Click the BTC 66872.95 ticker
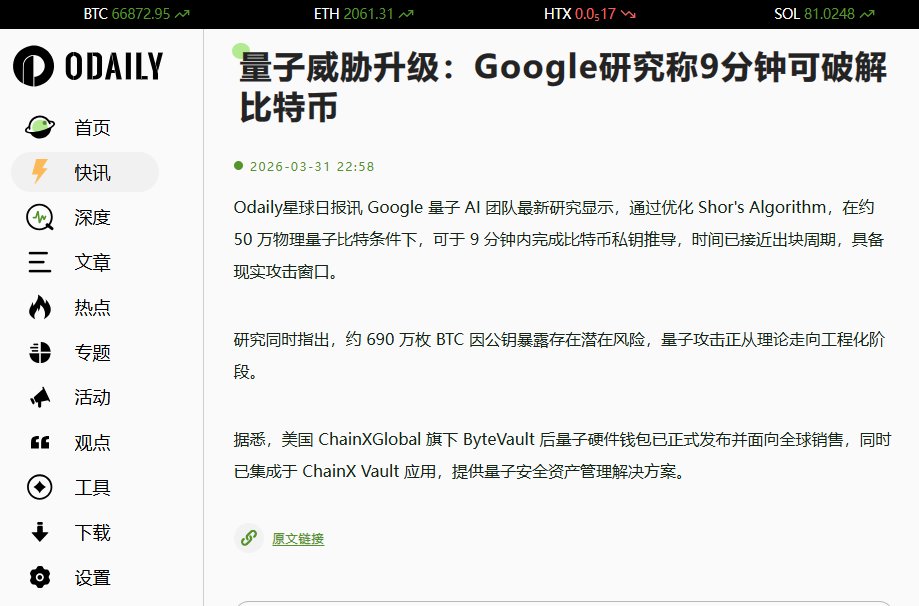Screen dimensions: 919x606 point(137,14)
